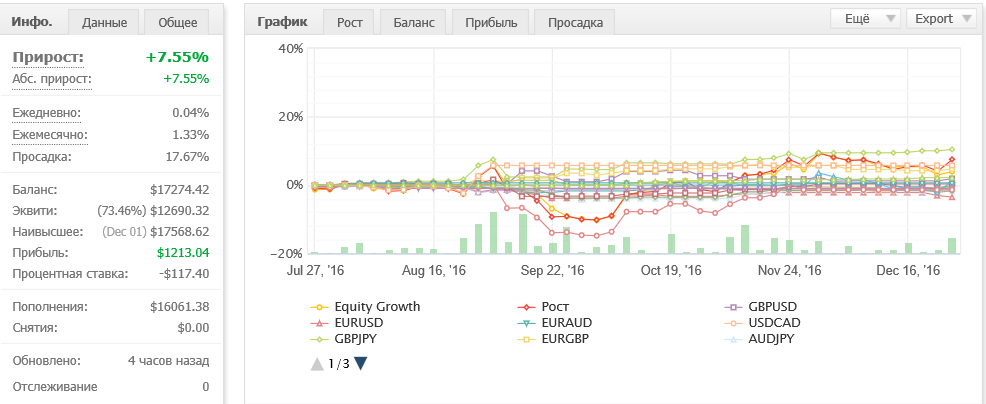This screenshot has width=986, height=404.
Task: Switch to the Баланс chart tab
Action: click(x=414, y=23)
